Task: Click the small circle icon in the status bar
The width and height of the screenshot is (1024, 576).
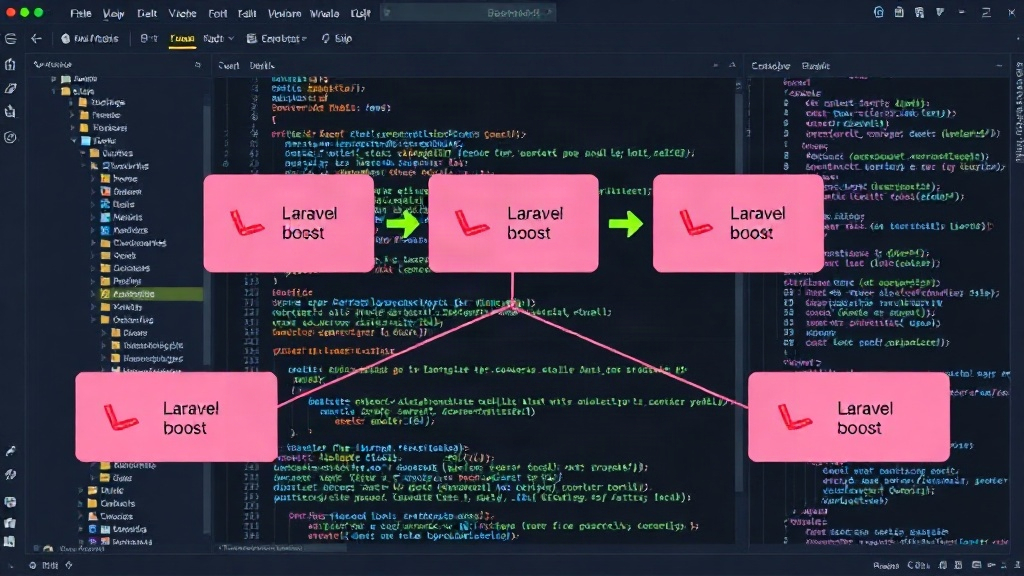Action: [33, 566]
